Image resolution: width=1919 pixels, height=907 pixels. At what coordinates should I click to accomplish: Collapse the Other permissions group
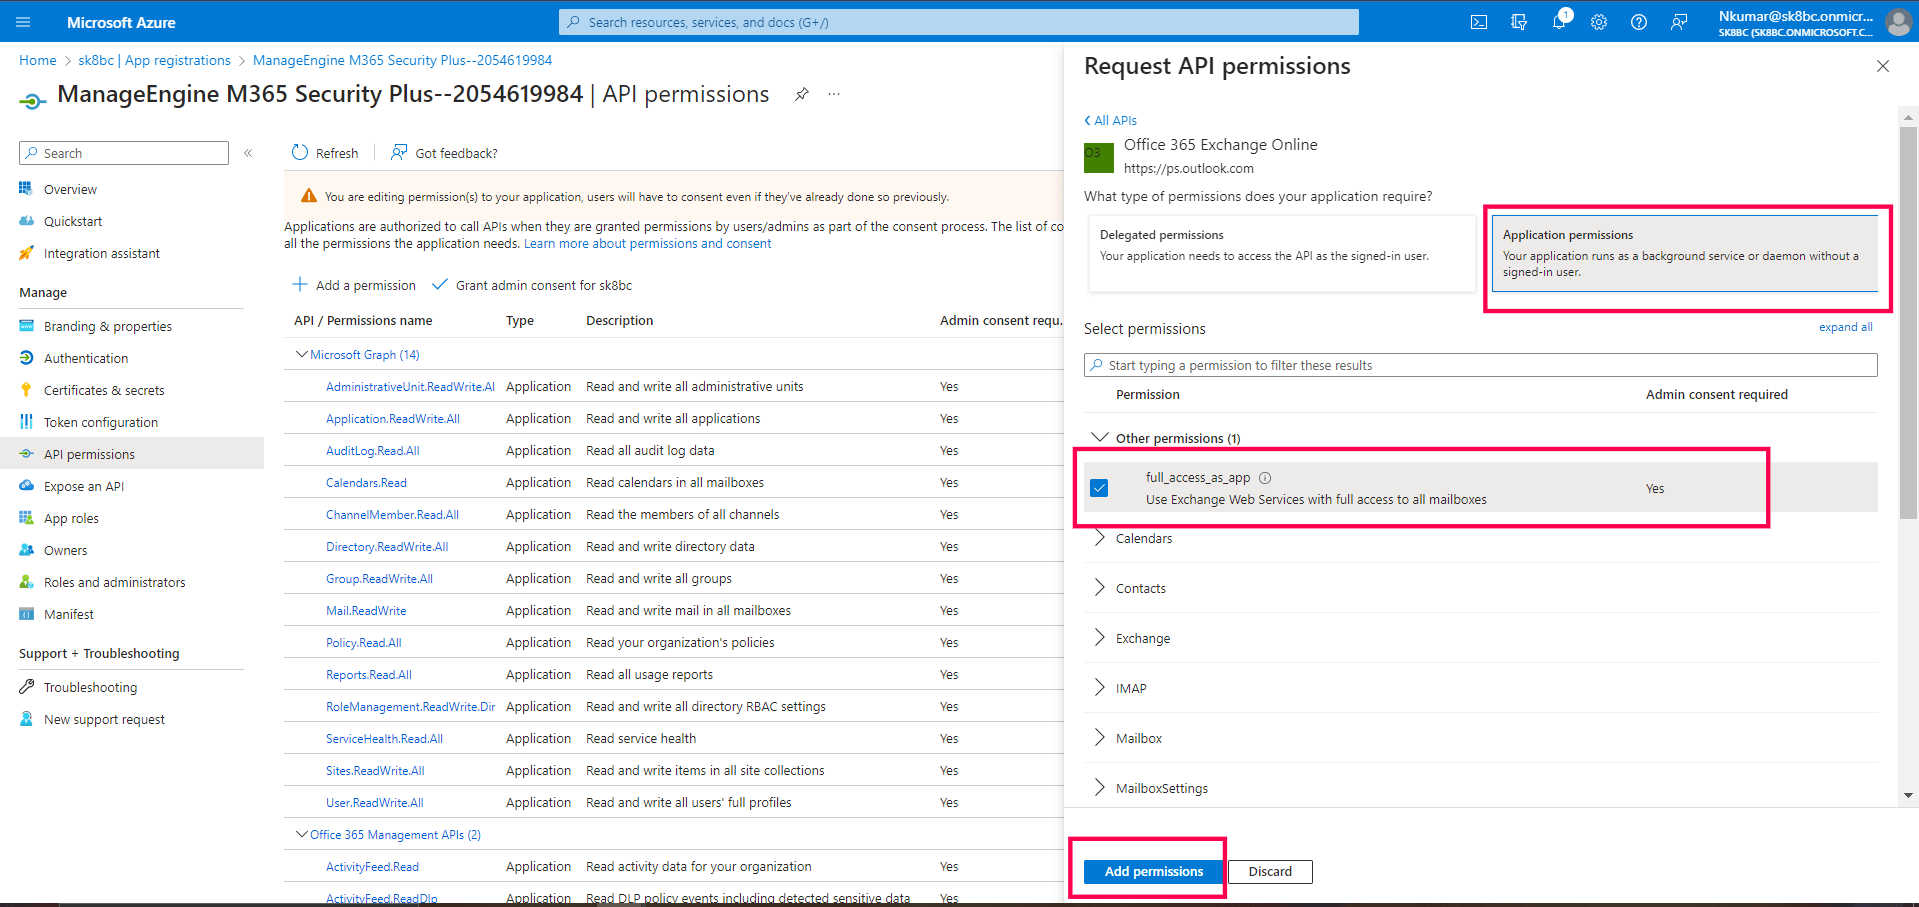1099,437
